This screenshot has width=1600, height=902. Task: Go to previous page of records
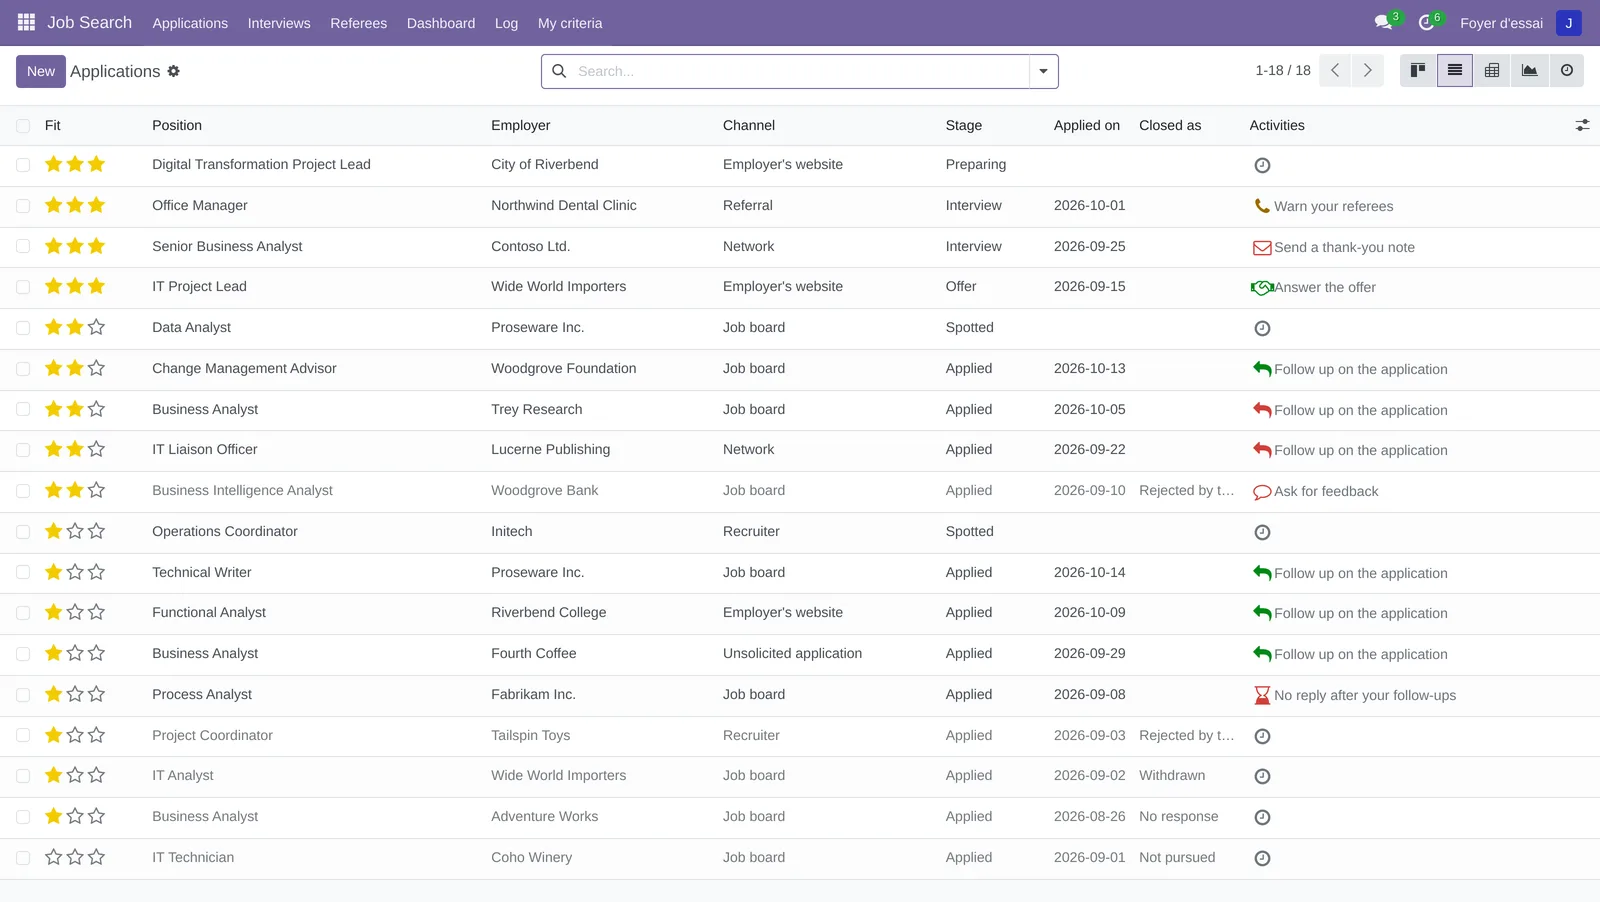pyautogui.click(x=1335, y=71)
